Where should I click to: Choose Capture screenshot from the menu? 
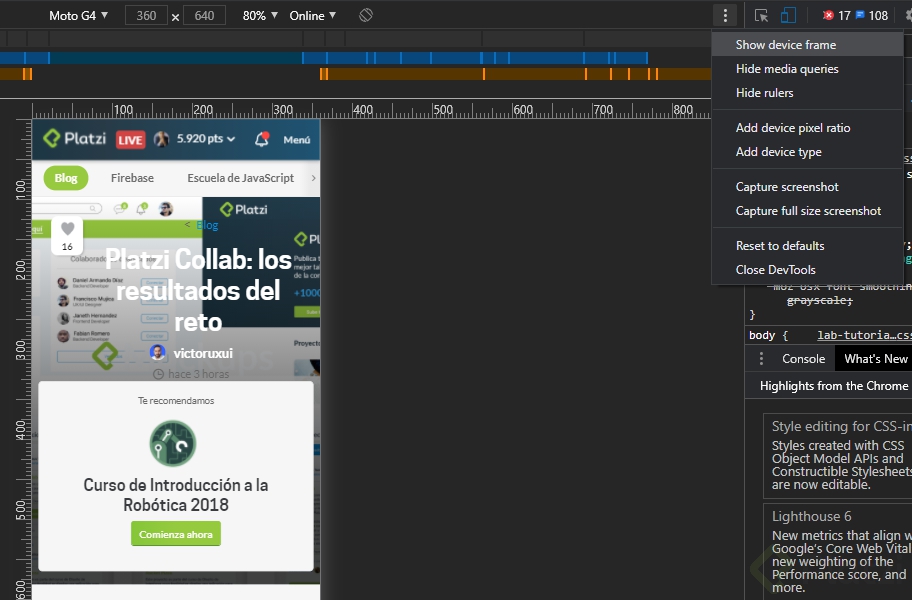(x=807, y=187)
